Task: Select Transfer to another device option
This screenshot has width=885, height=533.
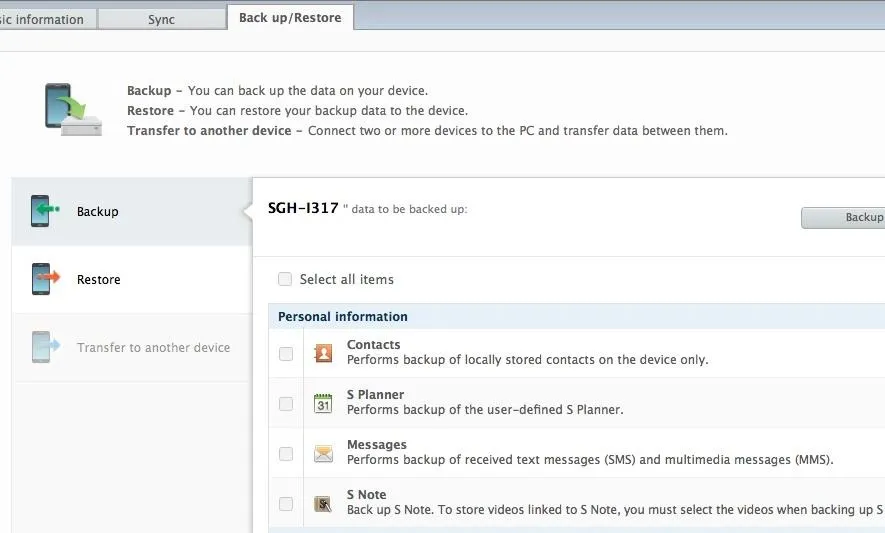Action: coord(132,347)
